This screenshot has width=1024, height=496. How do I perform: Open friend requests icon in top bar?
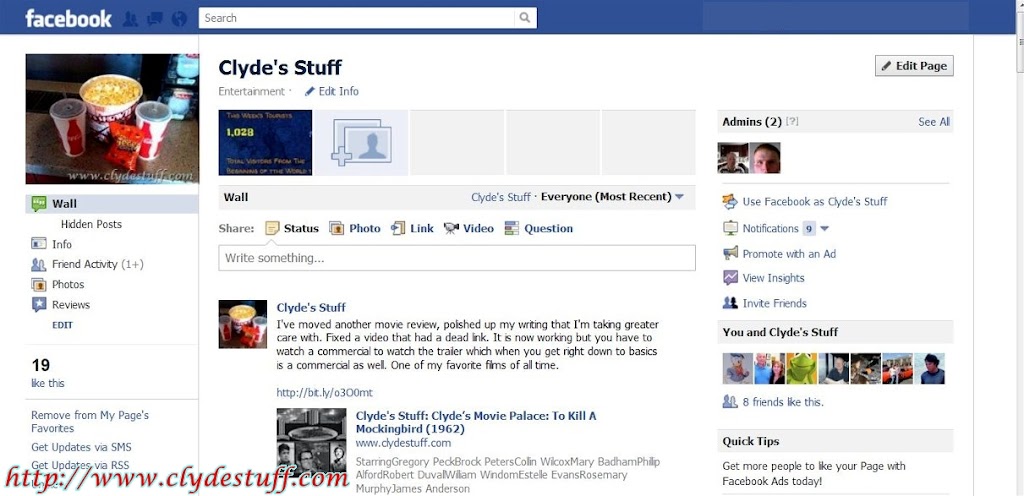coord(130,18)
